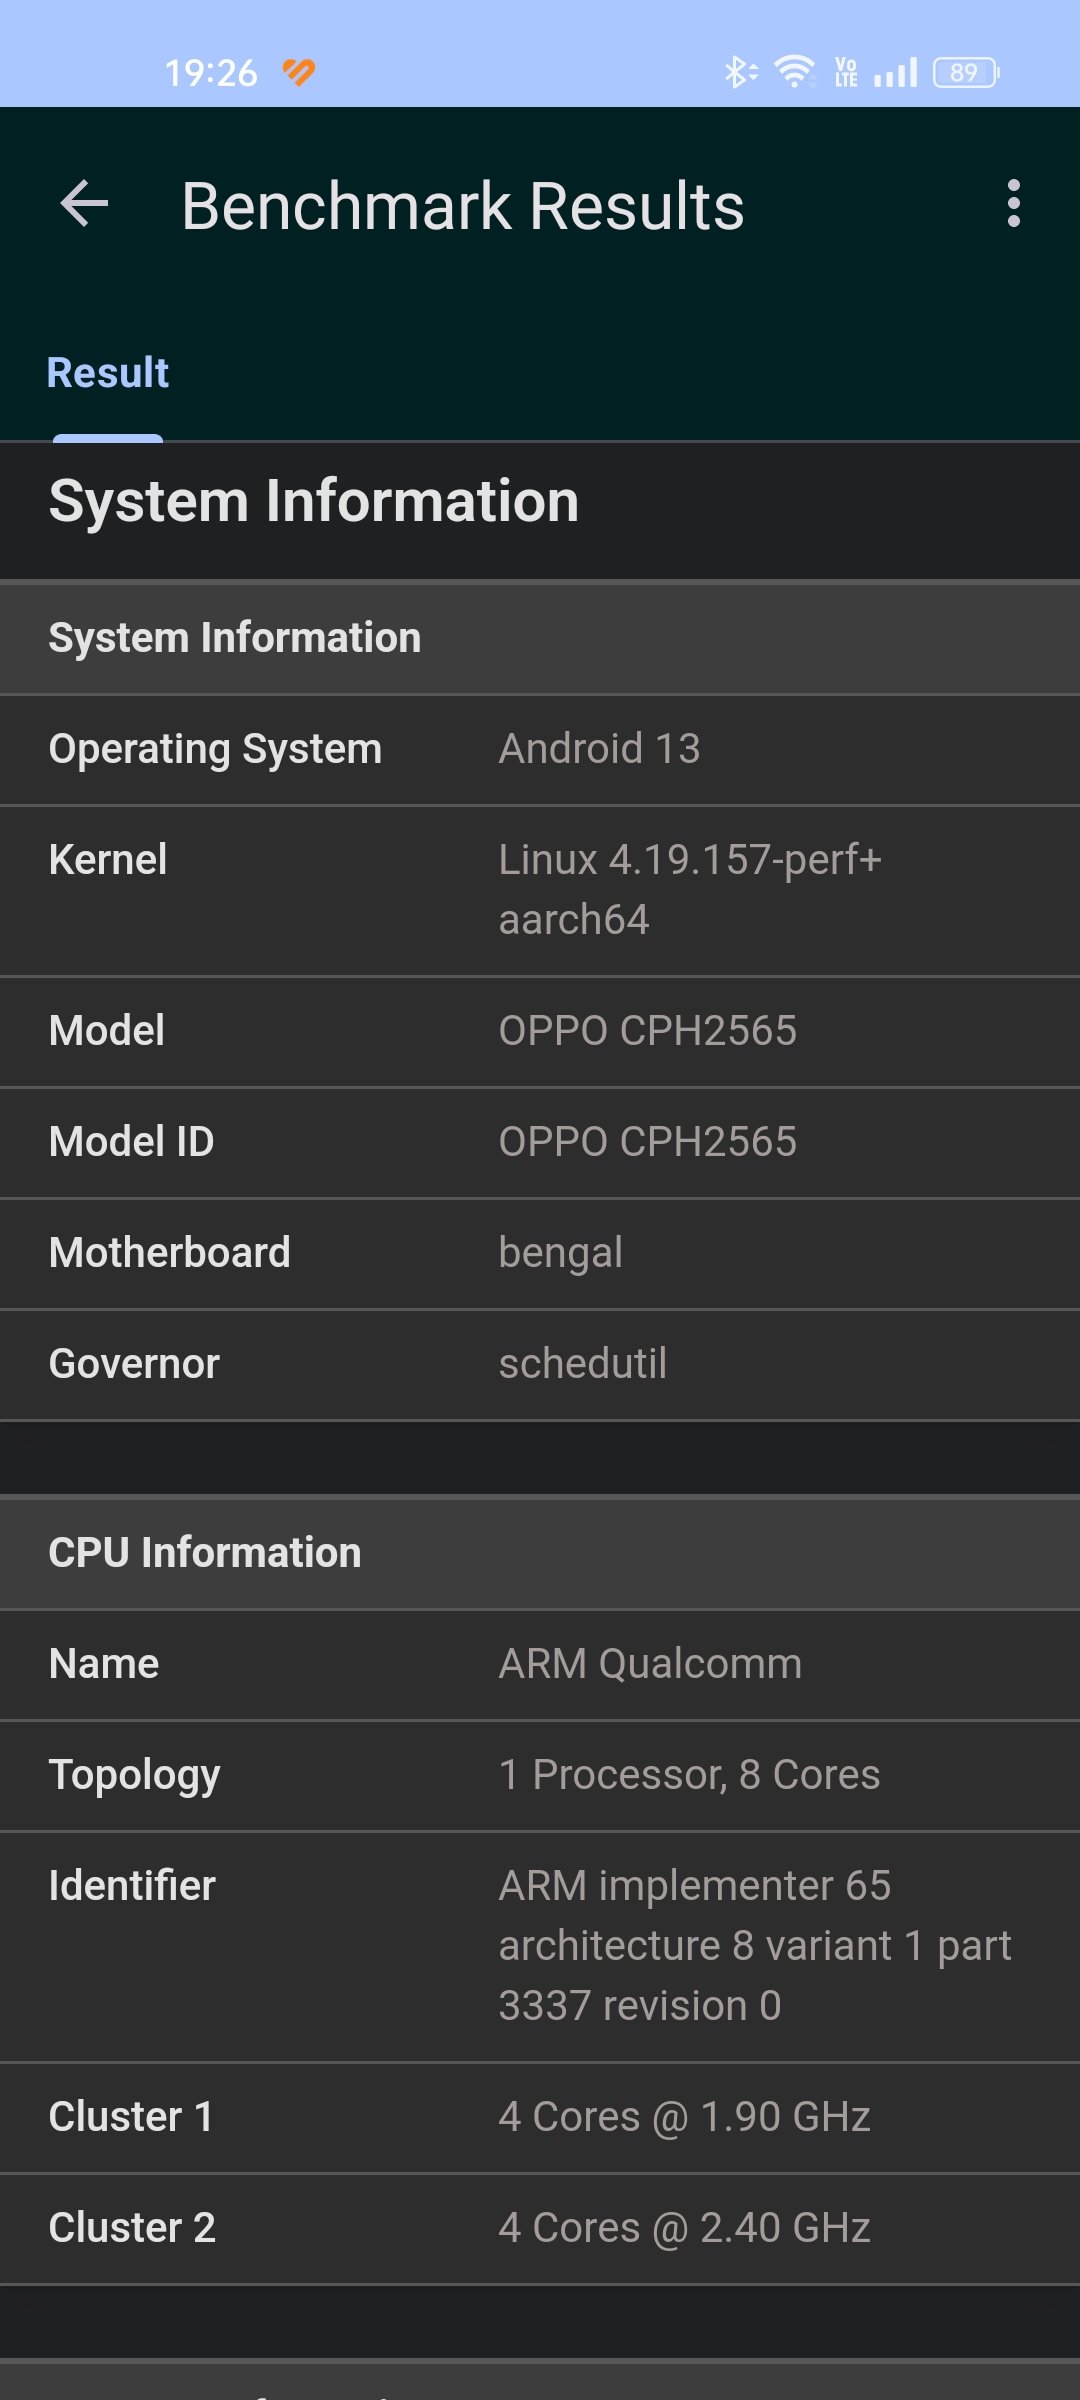1080x2400 pixels.
Task: Tap the Model ID label
Action: [x=132, y=1142]
